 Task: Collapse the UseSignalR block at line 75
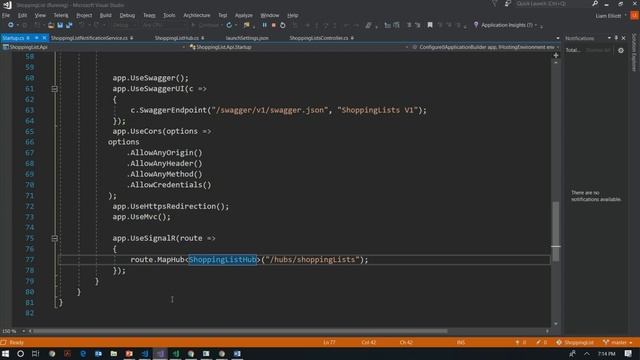54,238
